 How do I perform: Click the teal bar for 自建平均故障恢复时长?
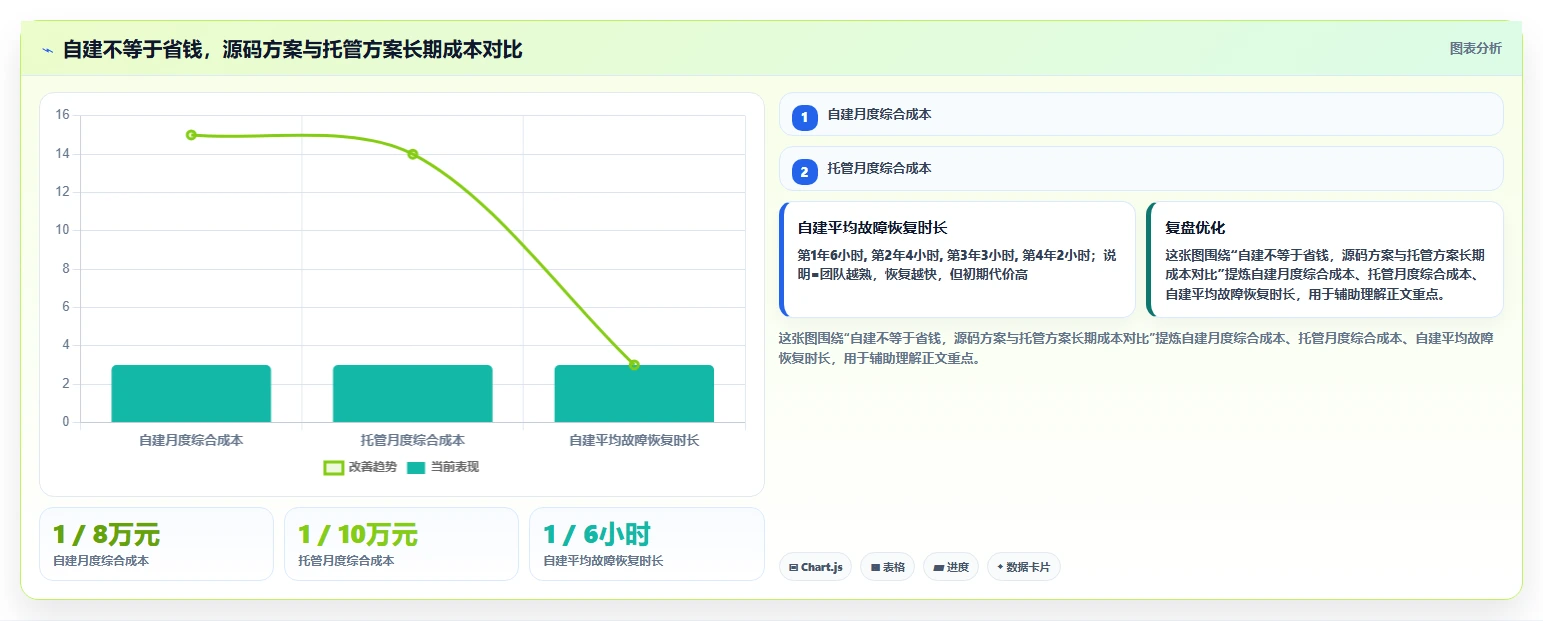click(634, 394)
